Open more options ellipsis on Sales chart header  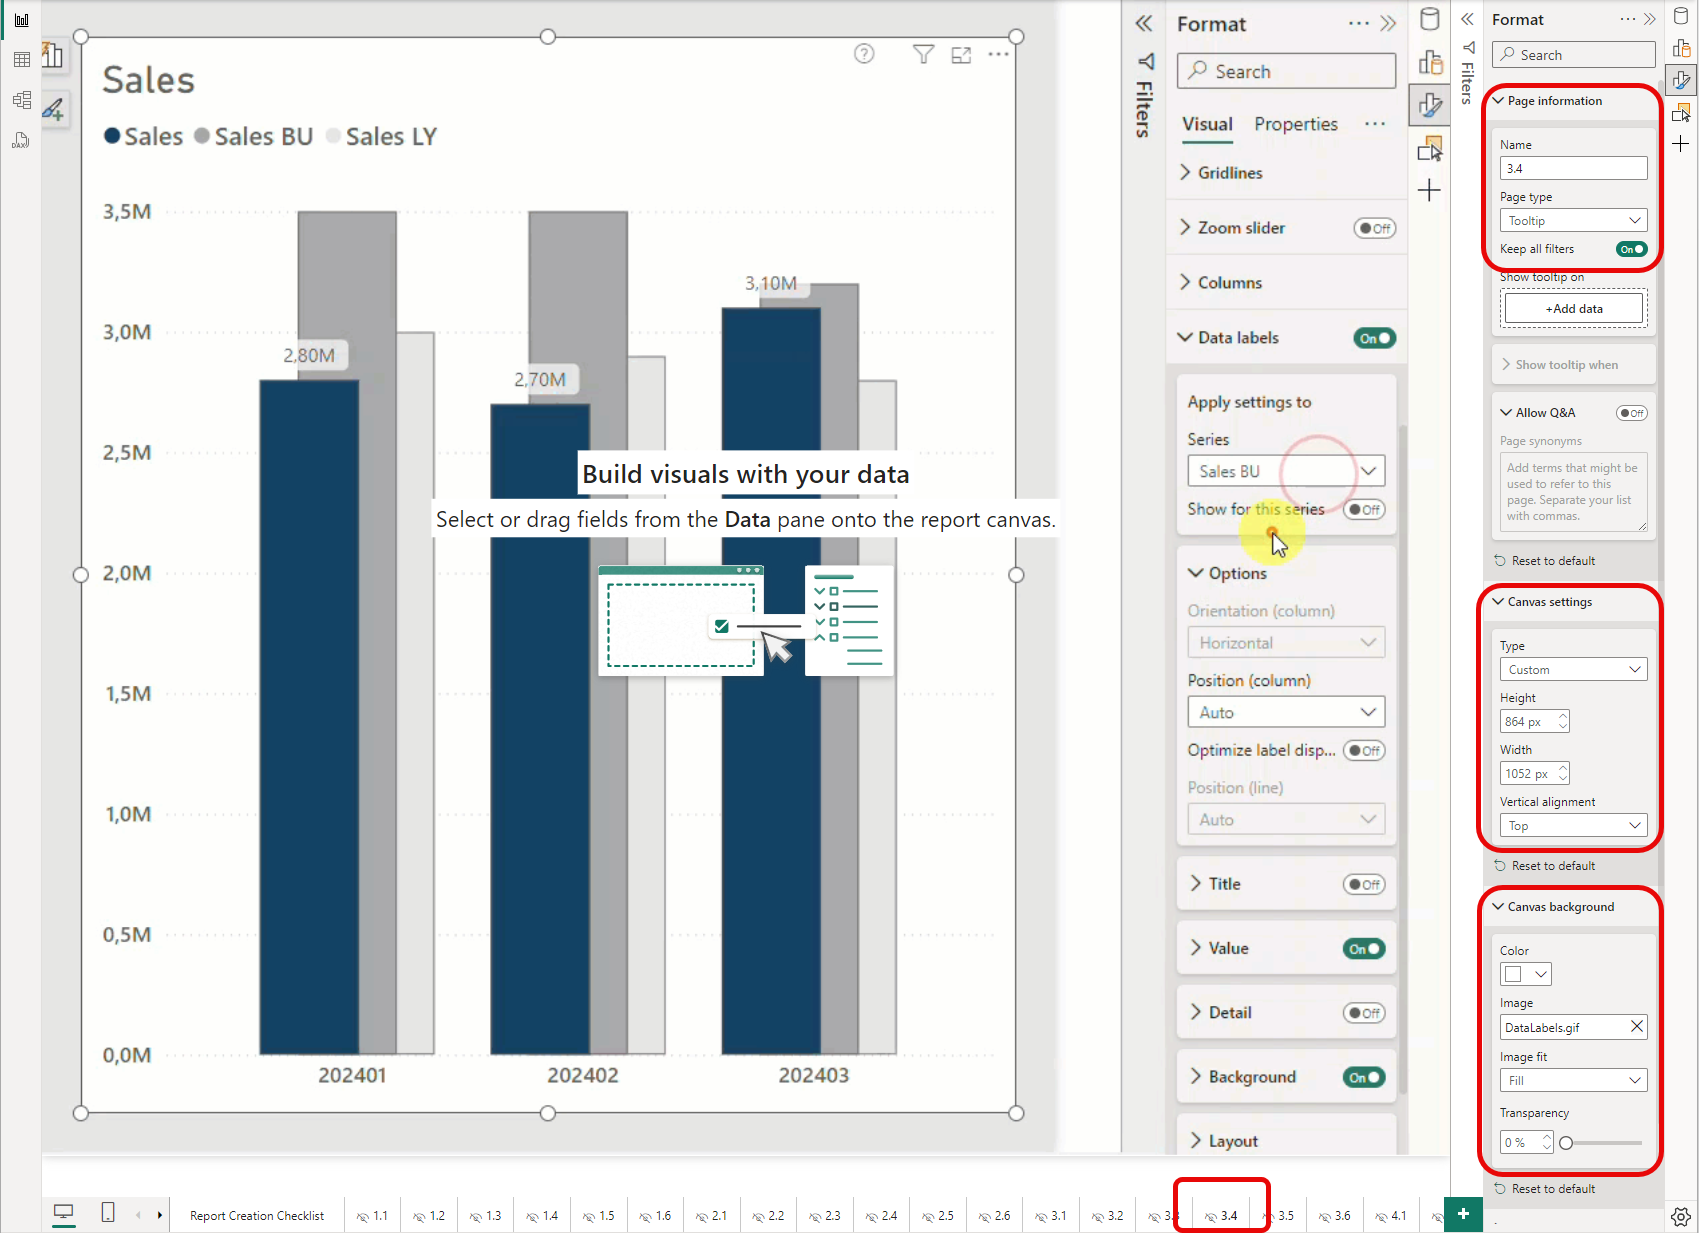(998, 54)
